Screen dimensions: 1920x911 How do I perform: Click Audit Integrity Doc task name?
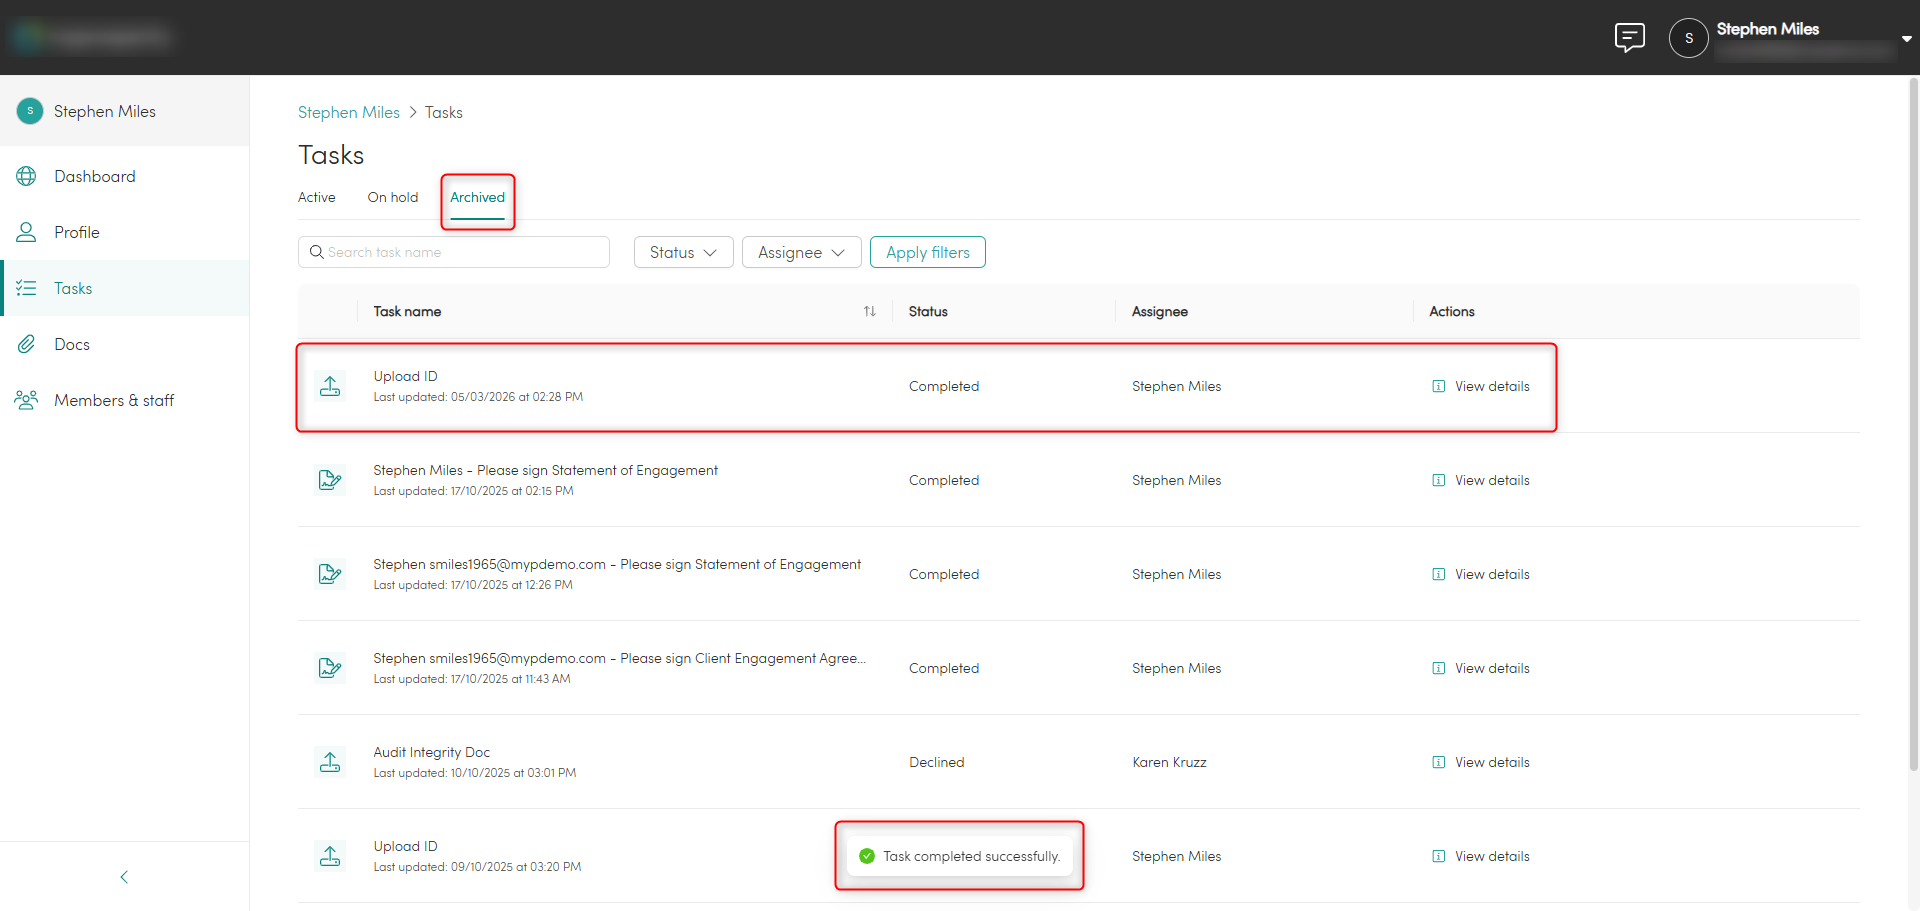pos(432,752)
